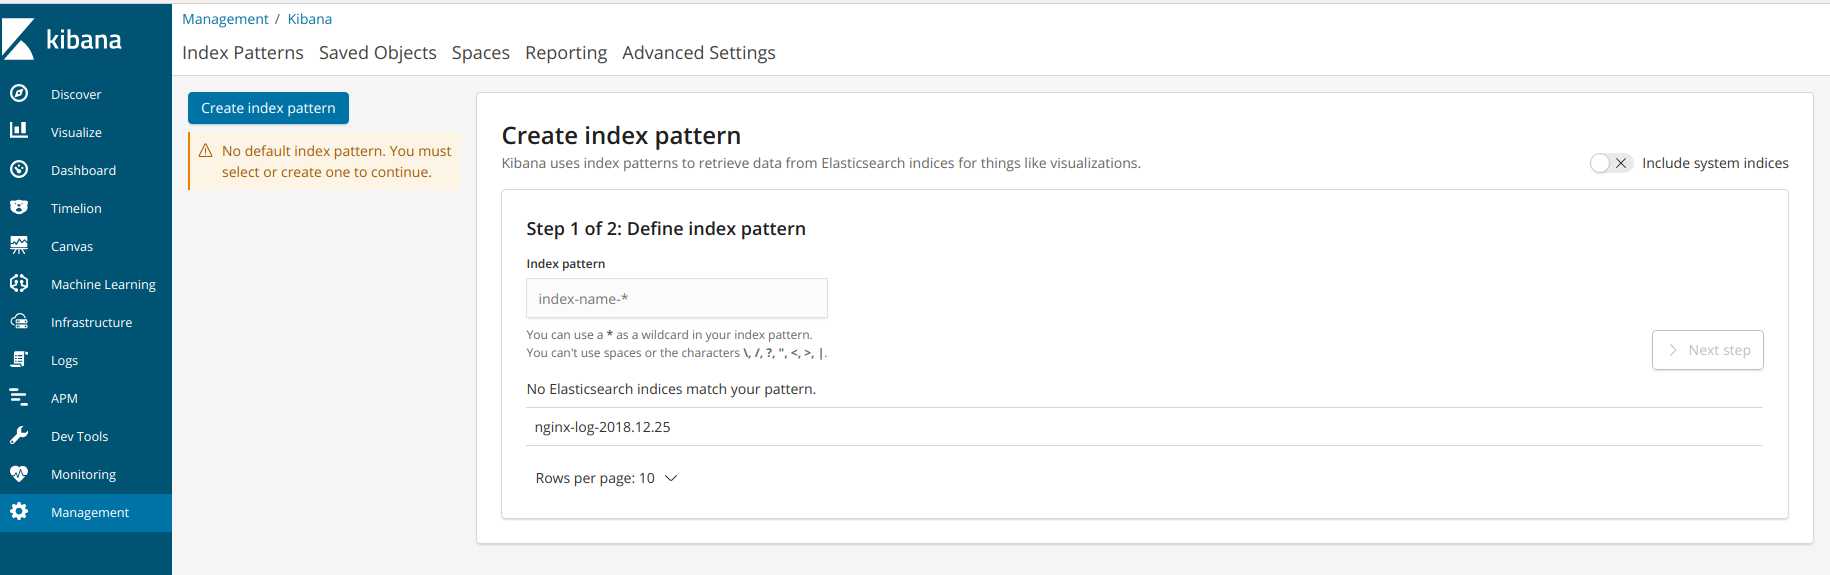
Task: Click the Management sidebar label
Action: (90, 512)
